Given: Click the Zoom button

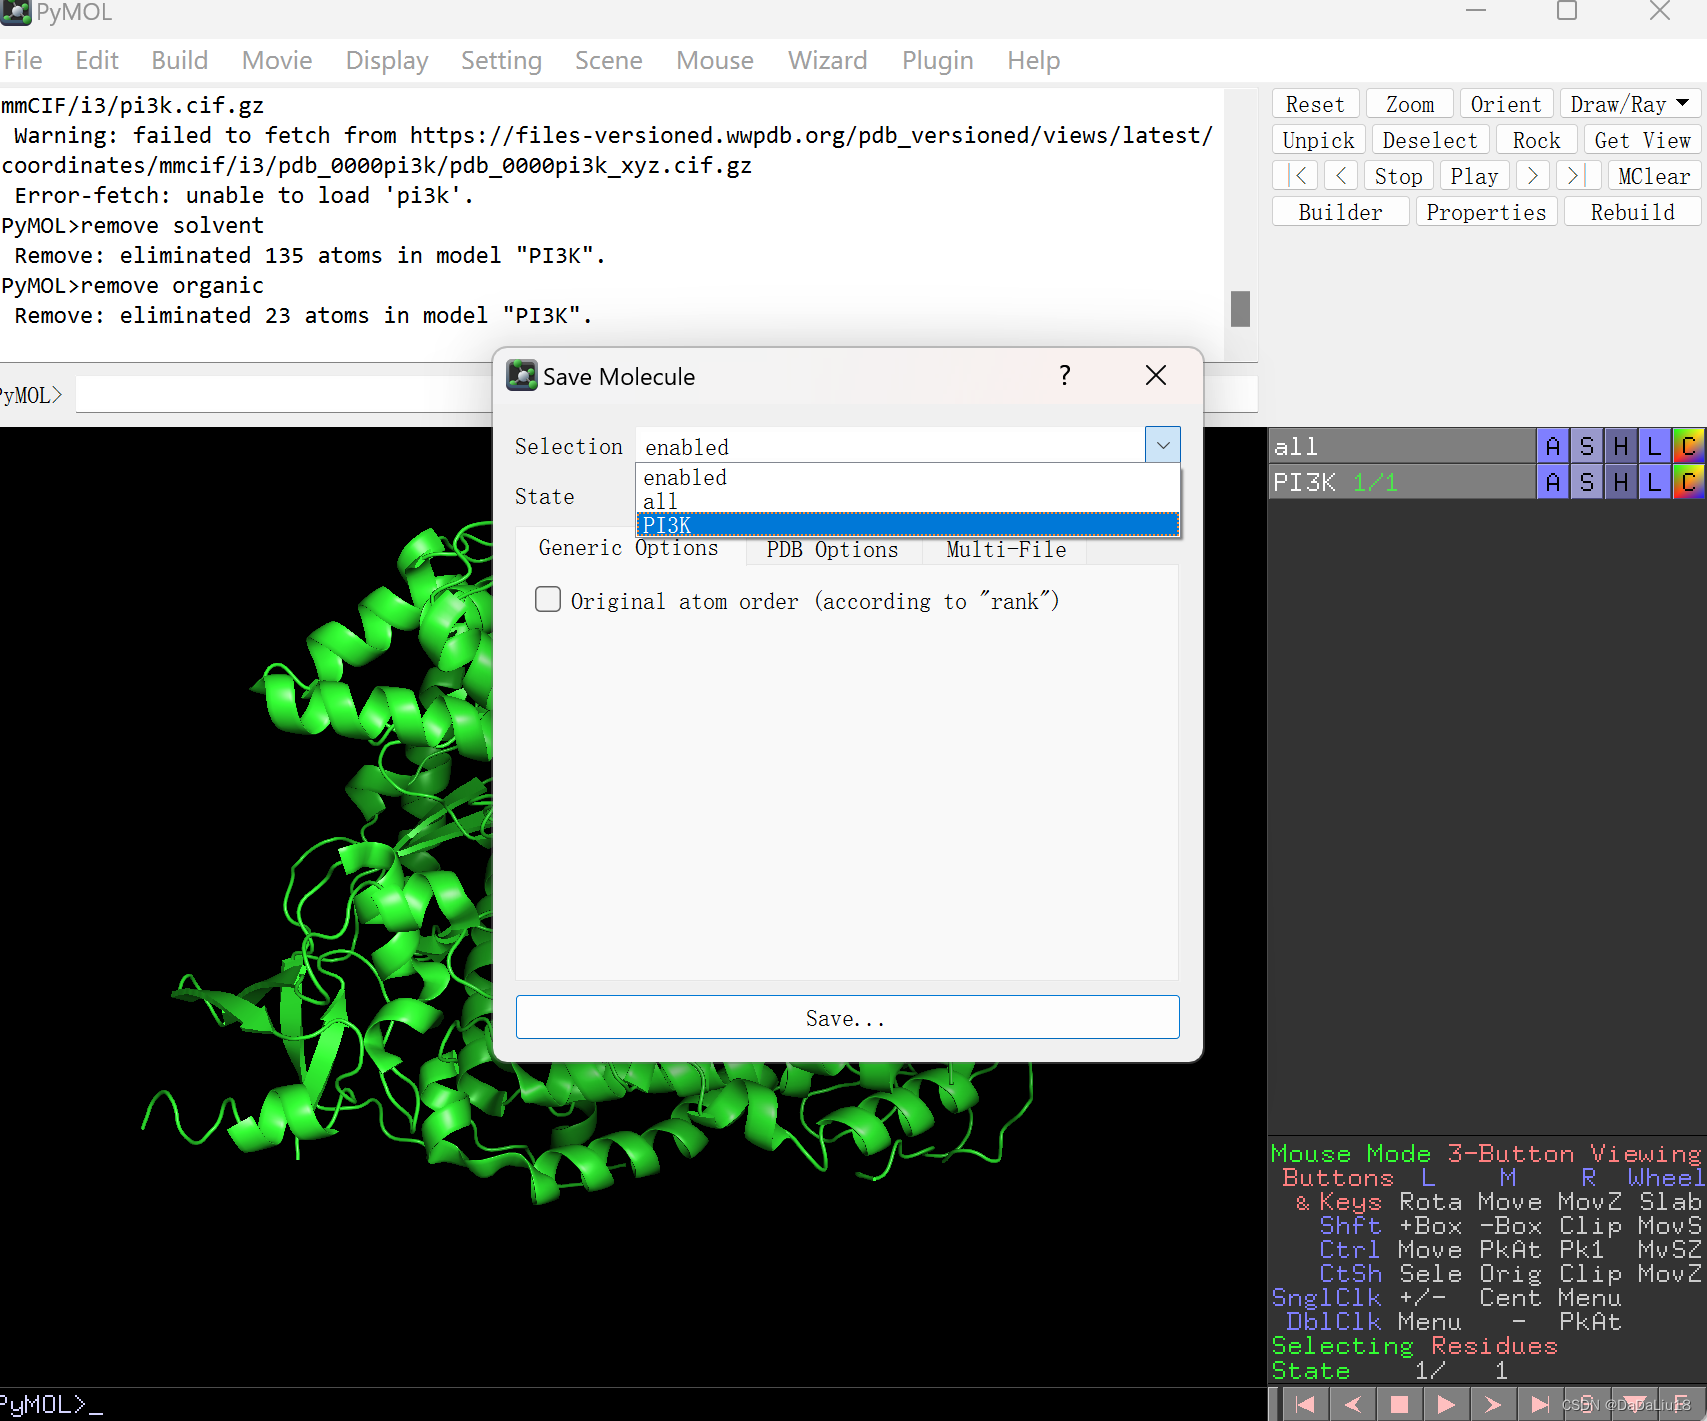Looking at the screenshot, I should pyautogui.click(x=1410, y=104).
